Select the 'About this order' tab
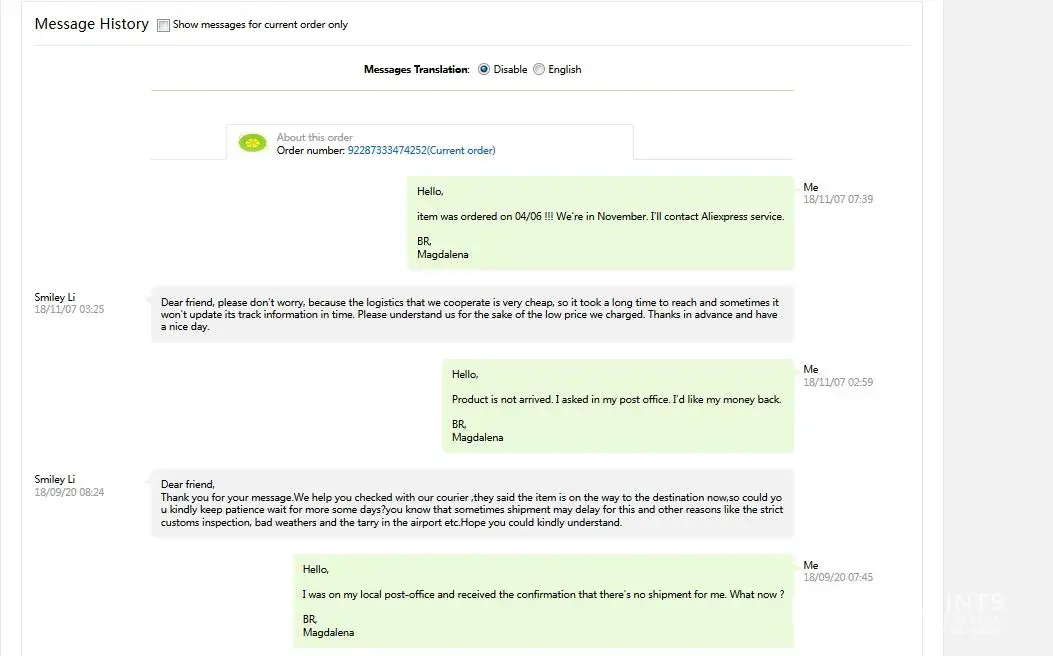 [314, 137]
